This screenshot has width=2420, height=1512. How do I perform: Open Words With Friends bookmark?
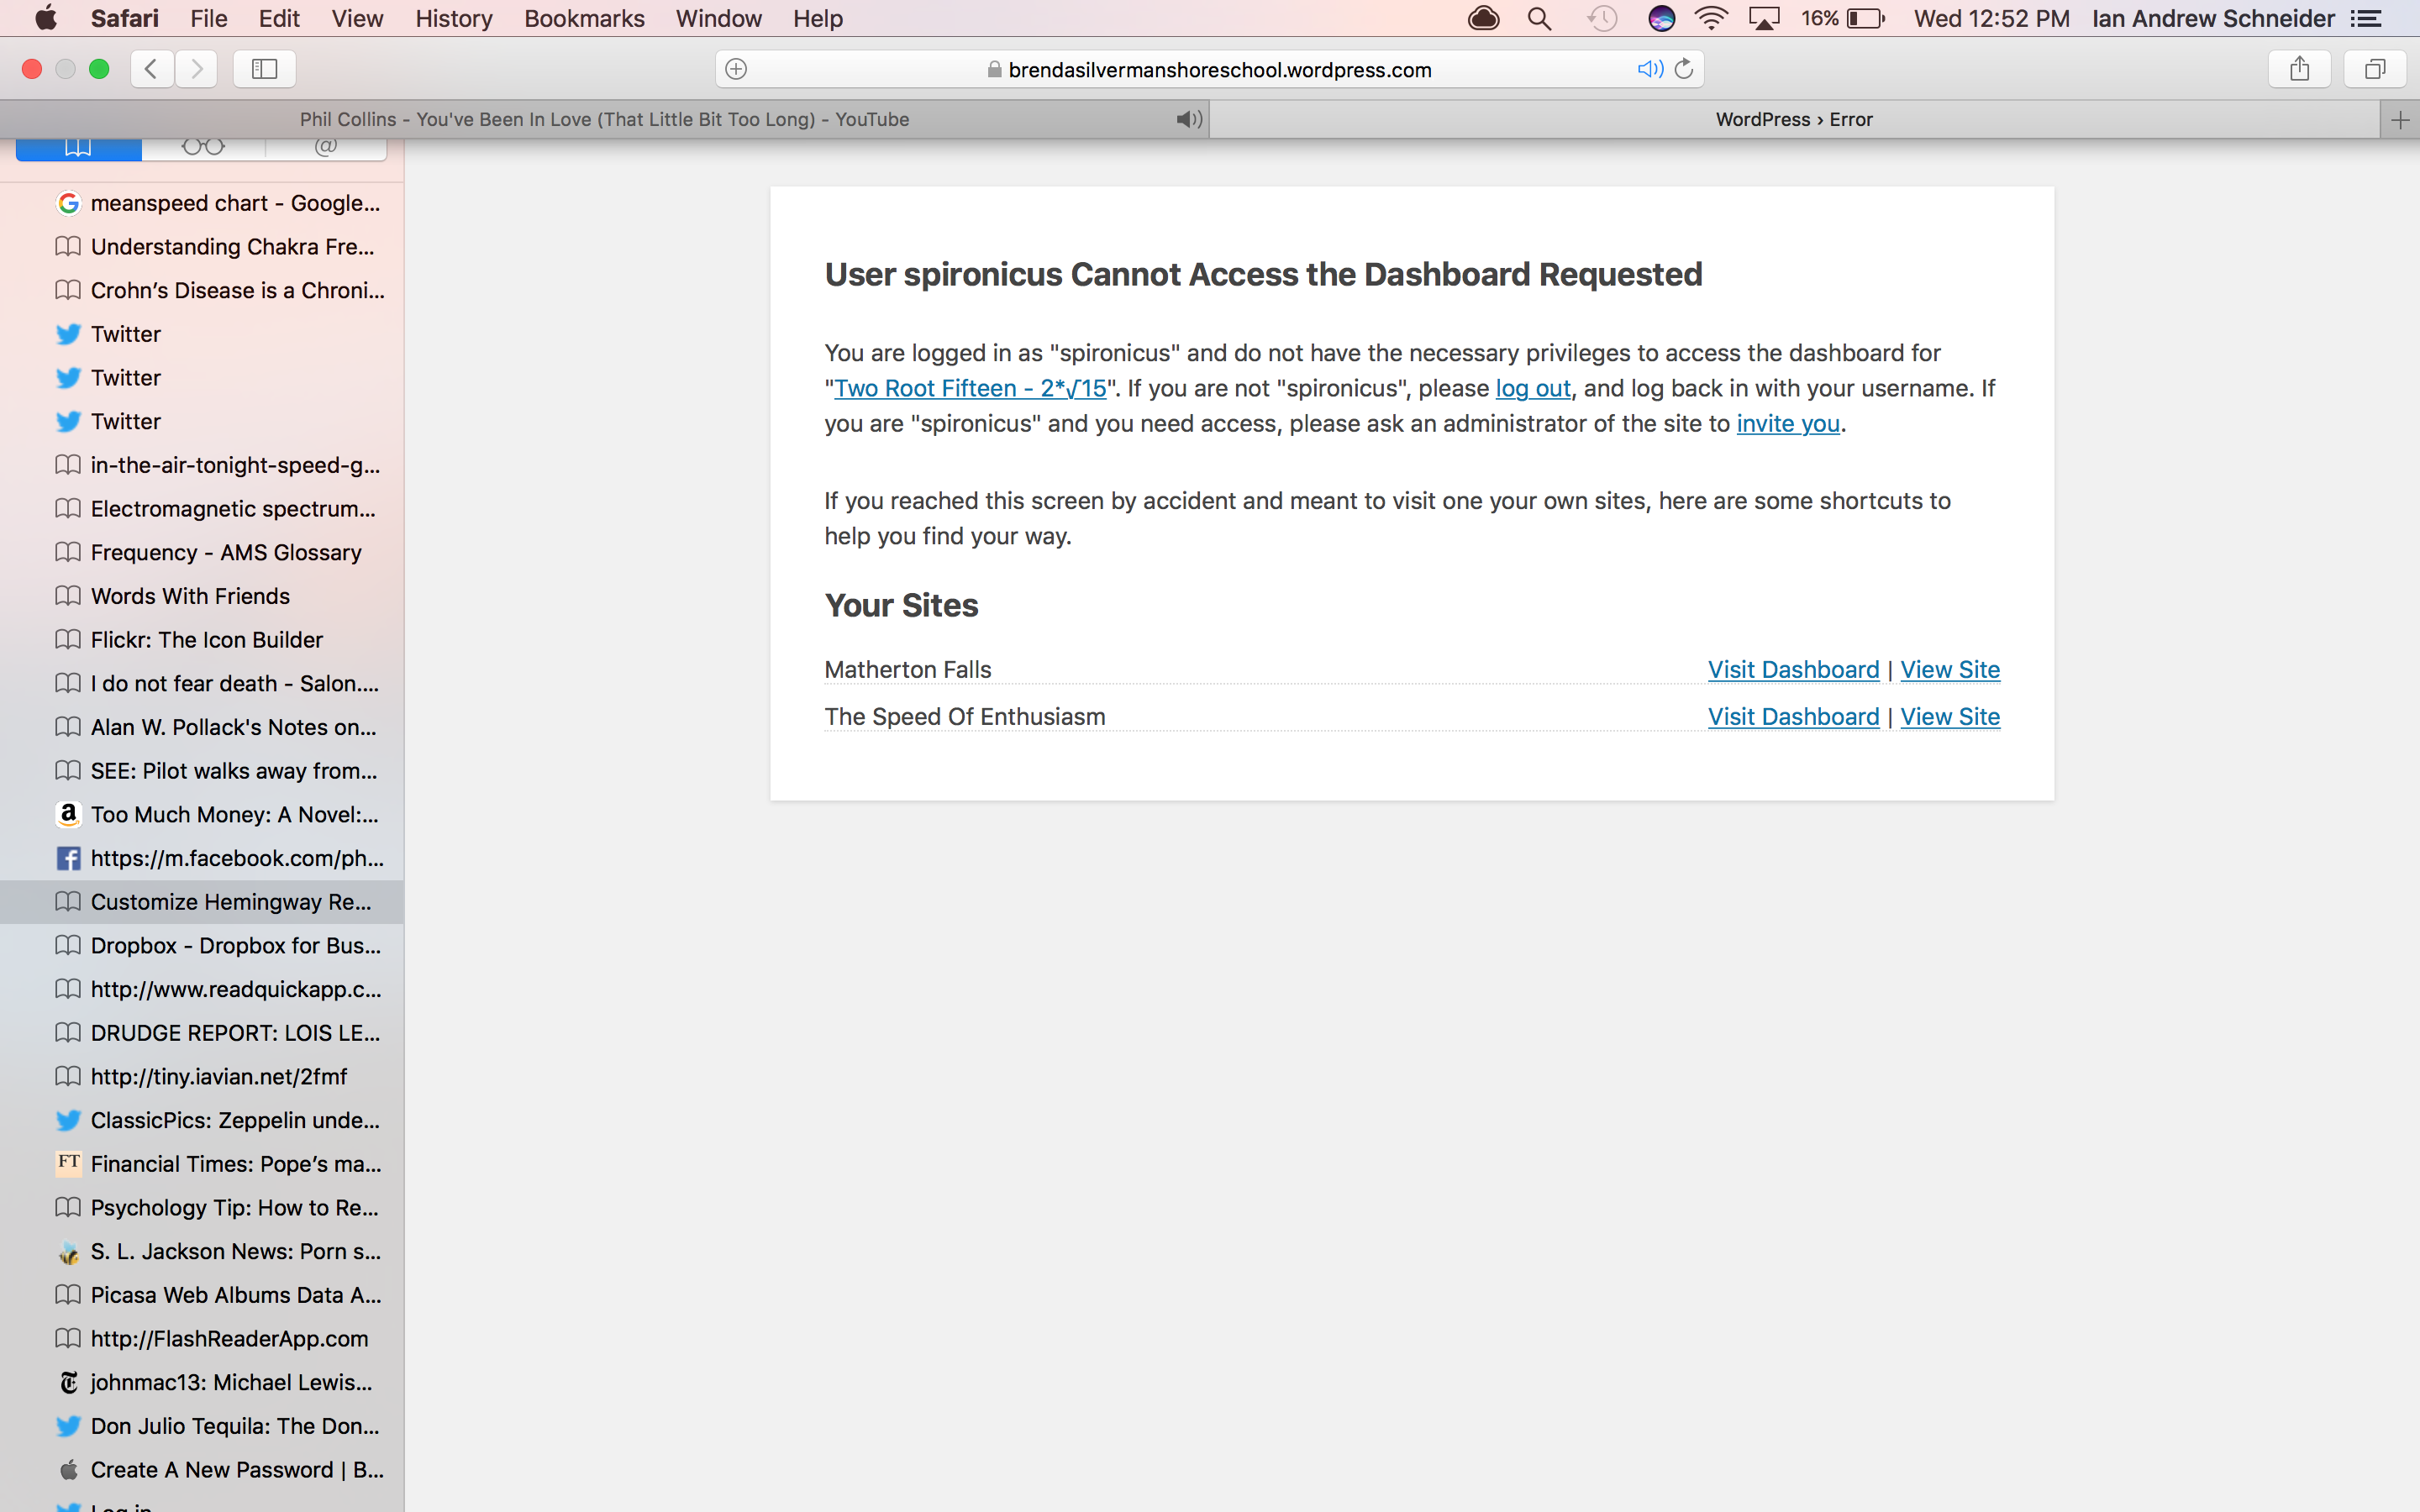click(190, 596)
